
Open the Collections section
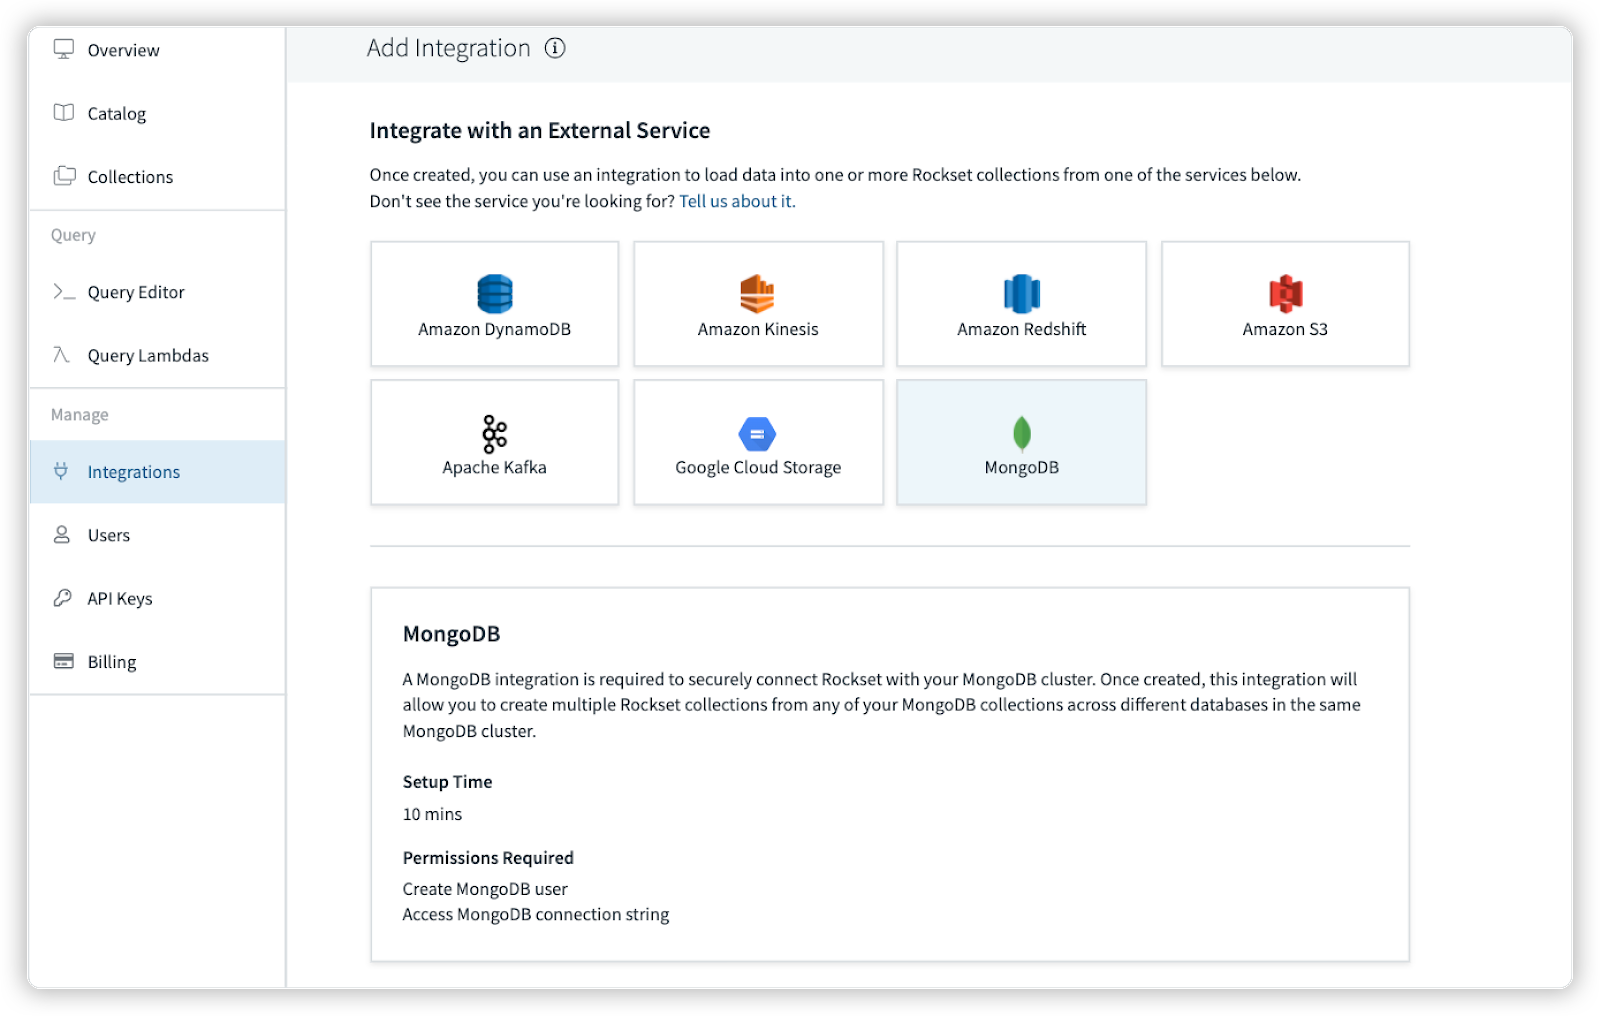point(130,177)
